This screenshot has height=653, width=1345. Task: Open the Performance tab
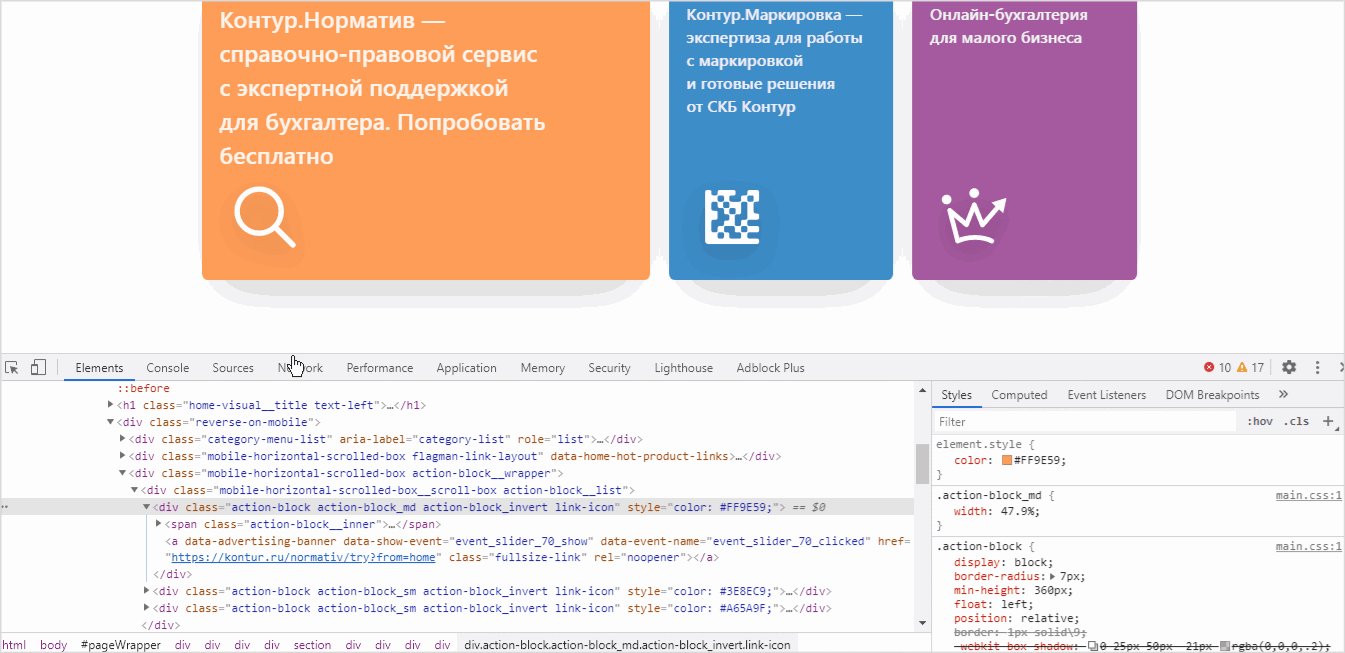tap(380, 368)
